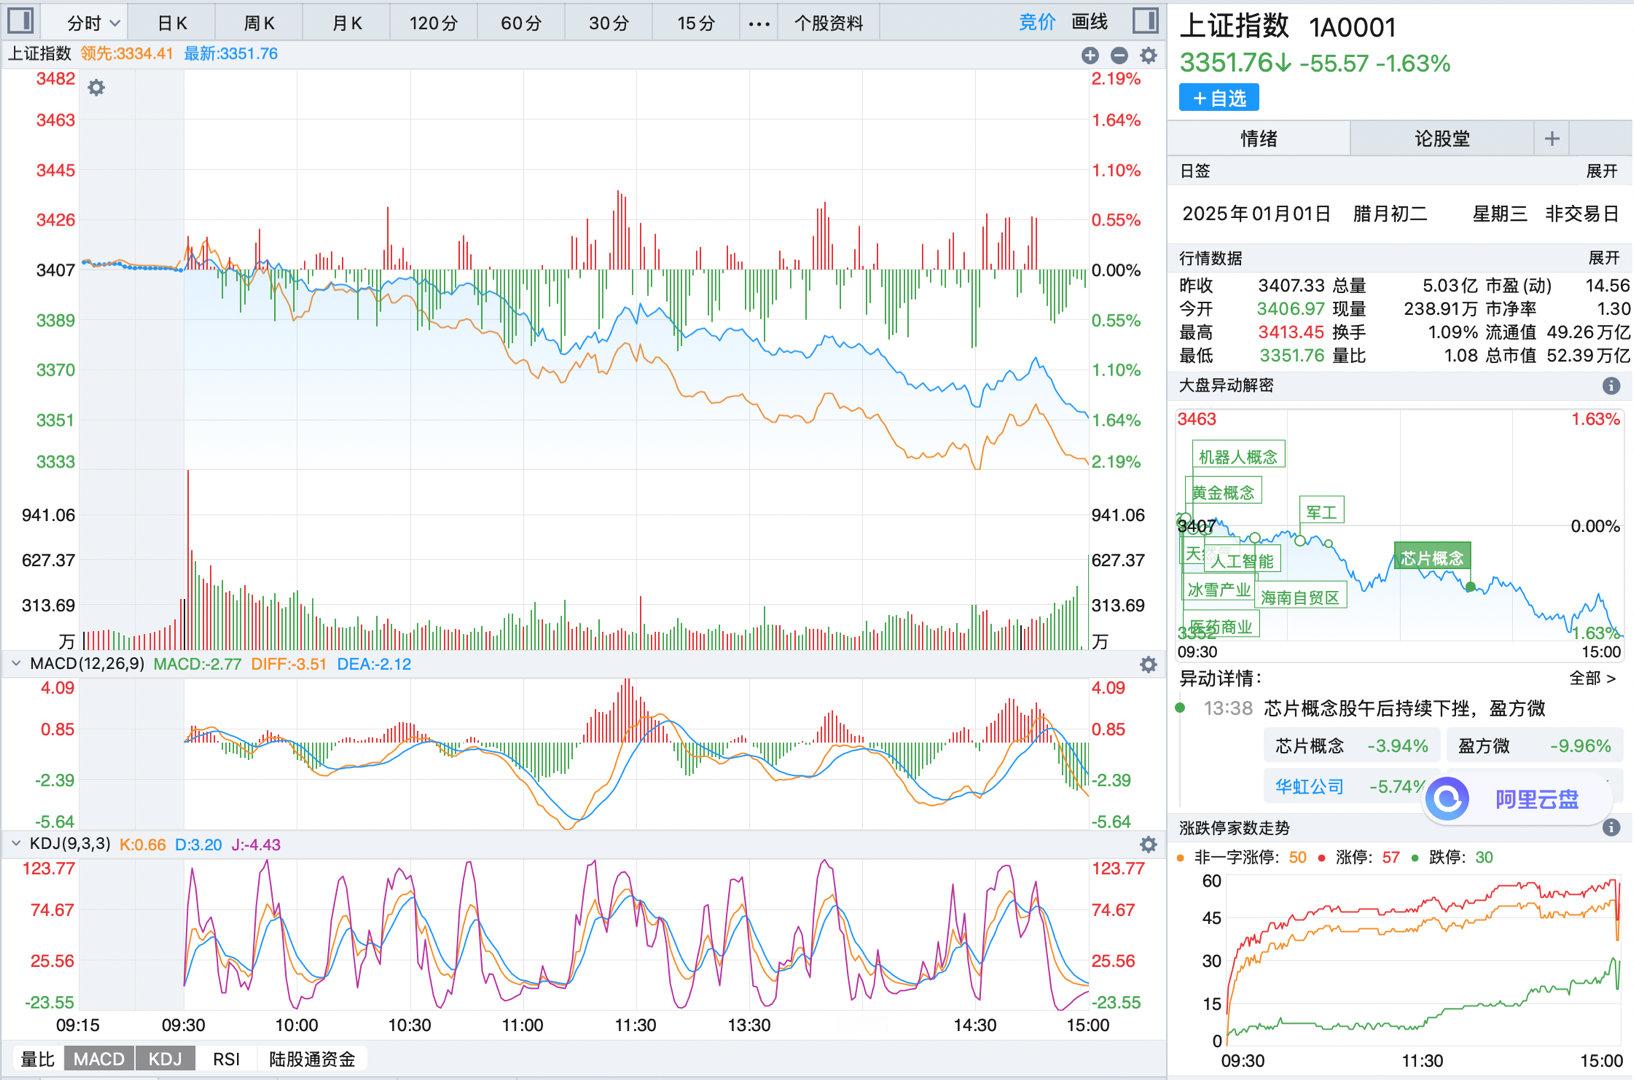Select 机器人概念 tag on mini chart
This screenshot has height=1080, width=1634.
[1238, 457]
